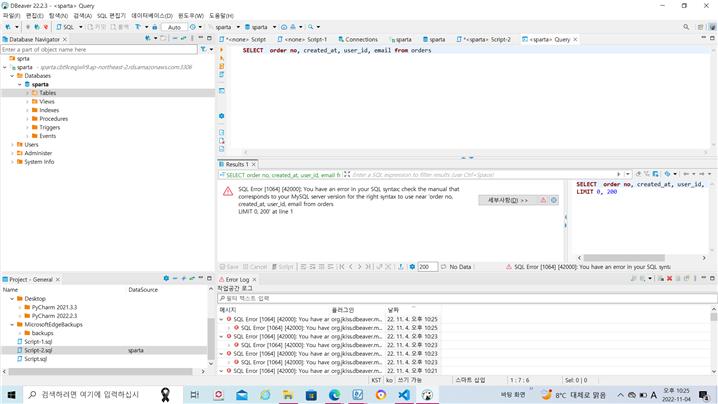Click the Error Log filter text field
Image resolution: width=718 pixels, height=404 pixels.
click(x=467, y=298)
